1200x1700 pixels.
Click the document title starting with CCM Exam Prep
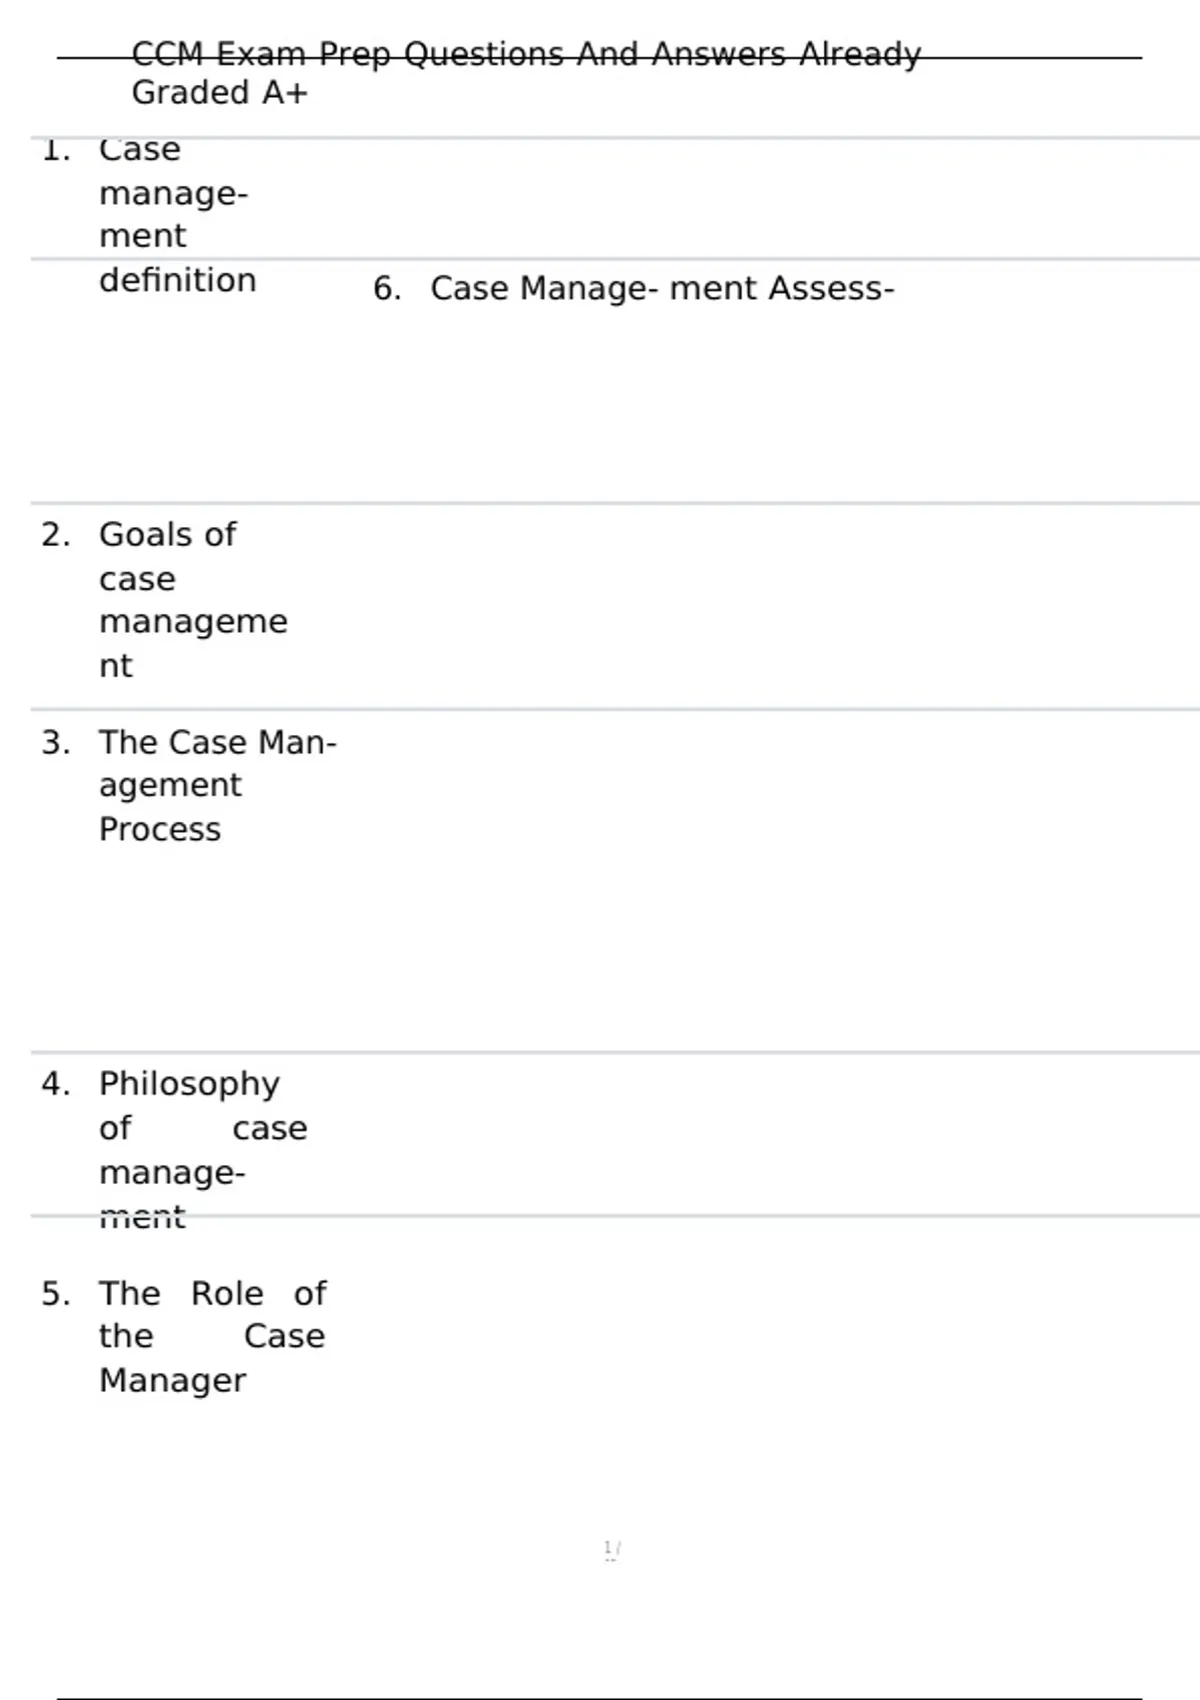pos(526,73)
